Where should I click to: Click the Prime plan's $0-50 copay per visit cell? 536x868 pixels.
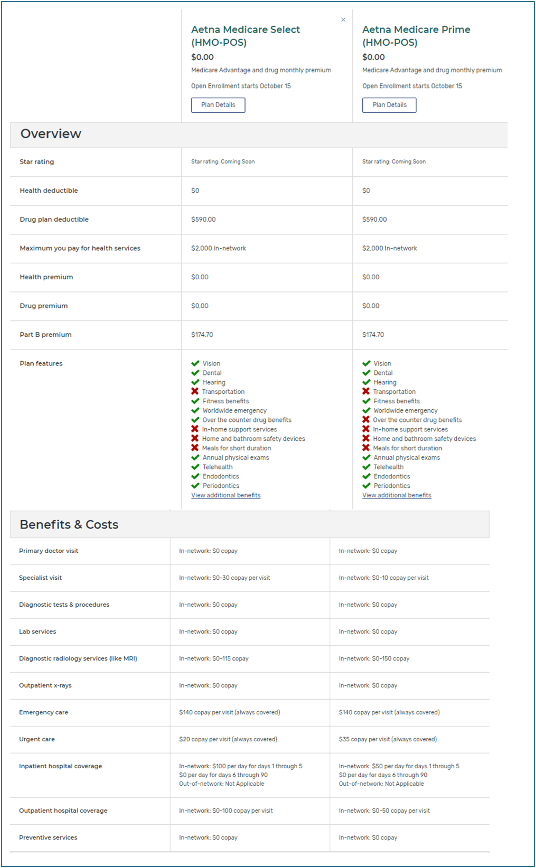click(384, 810)
